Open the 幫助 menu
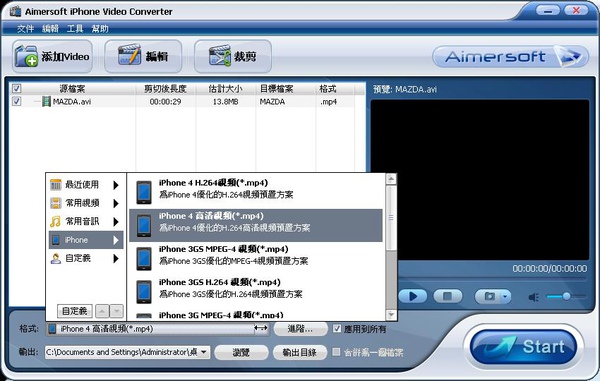600x381 pixels. click(x=100, y=29)
